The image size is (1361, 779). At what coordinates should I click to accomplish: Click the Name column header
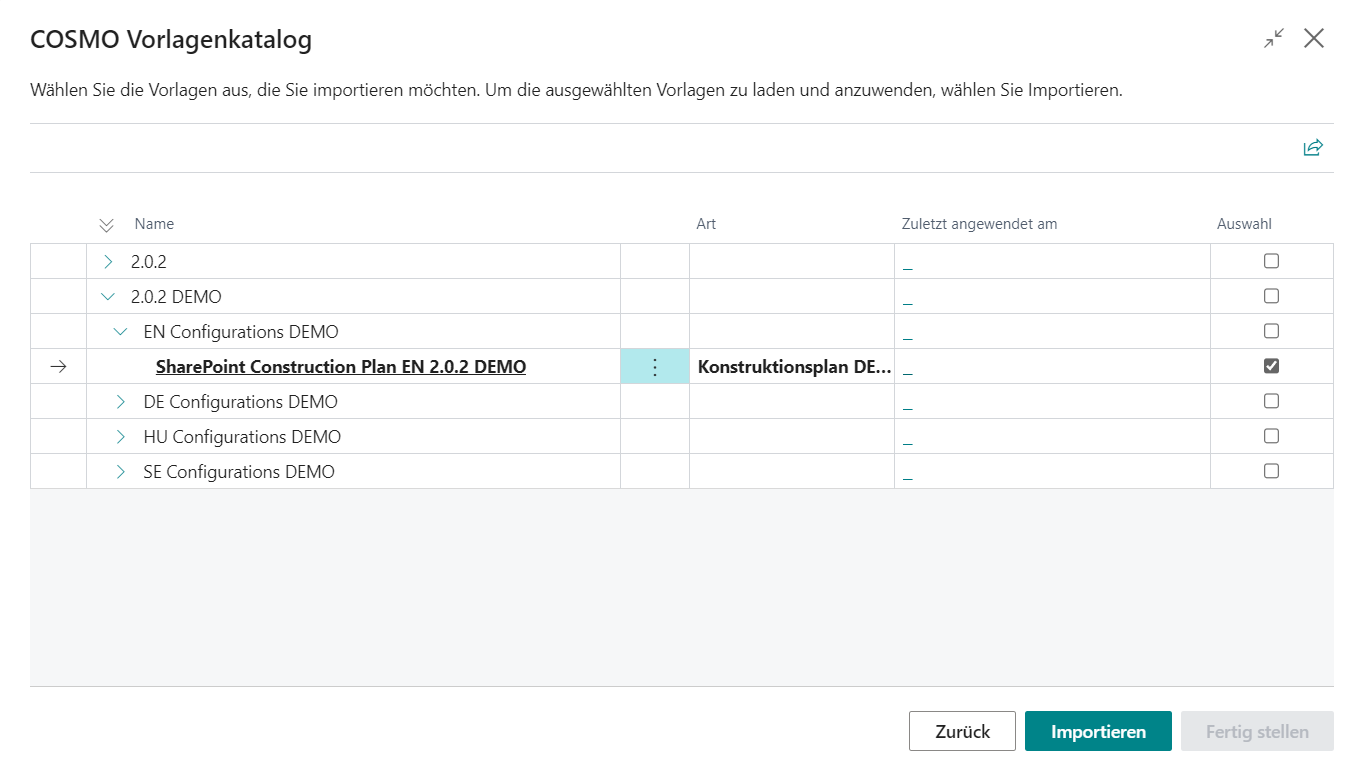click(154, 224)
